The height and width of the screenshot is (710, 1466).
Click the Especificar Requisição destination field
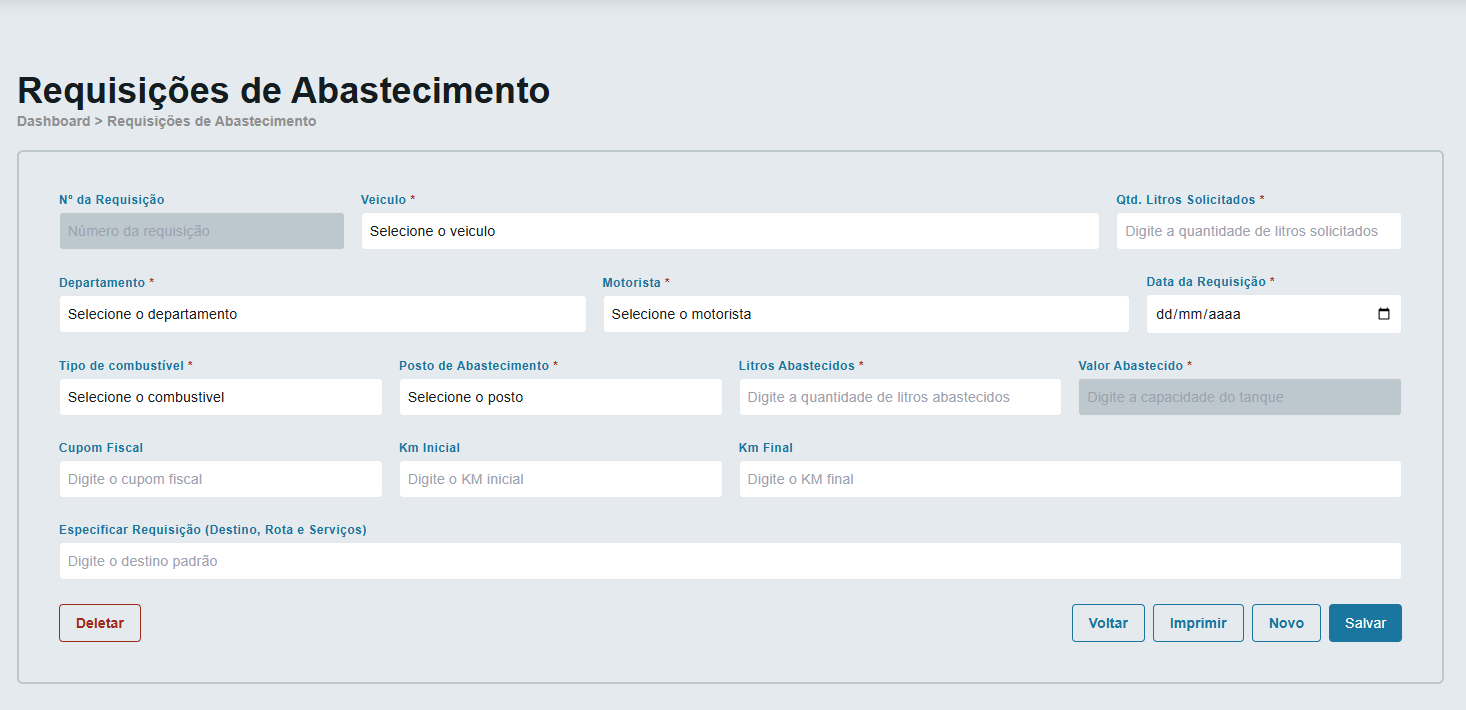pos(729,561)
